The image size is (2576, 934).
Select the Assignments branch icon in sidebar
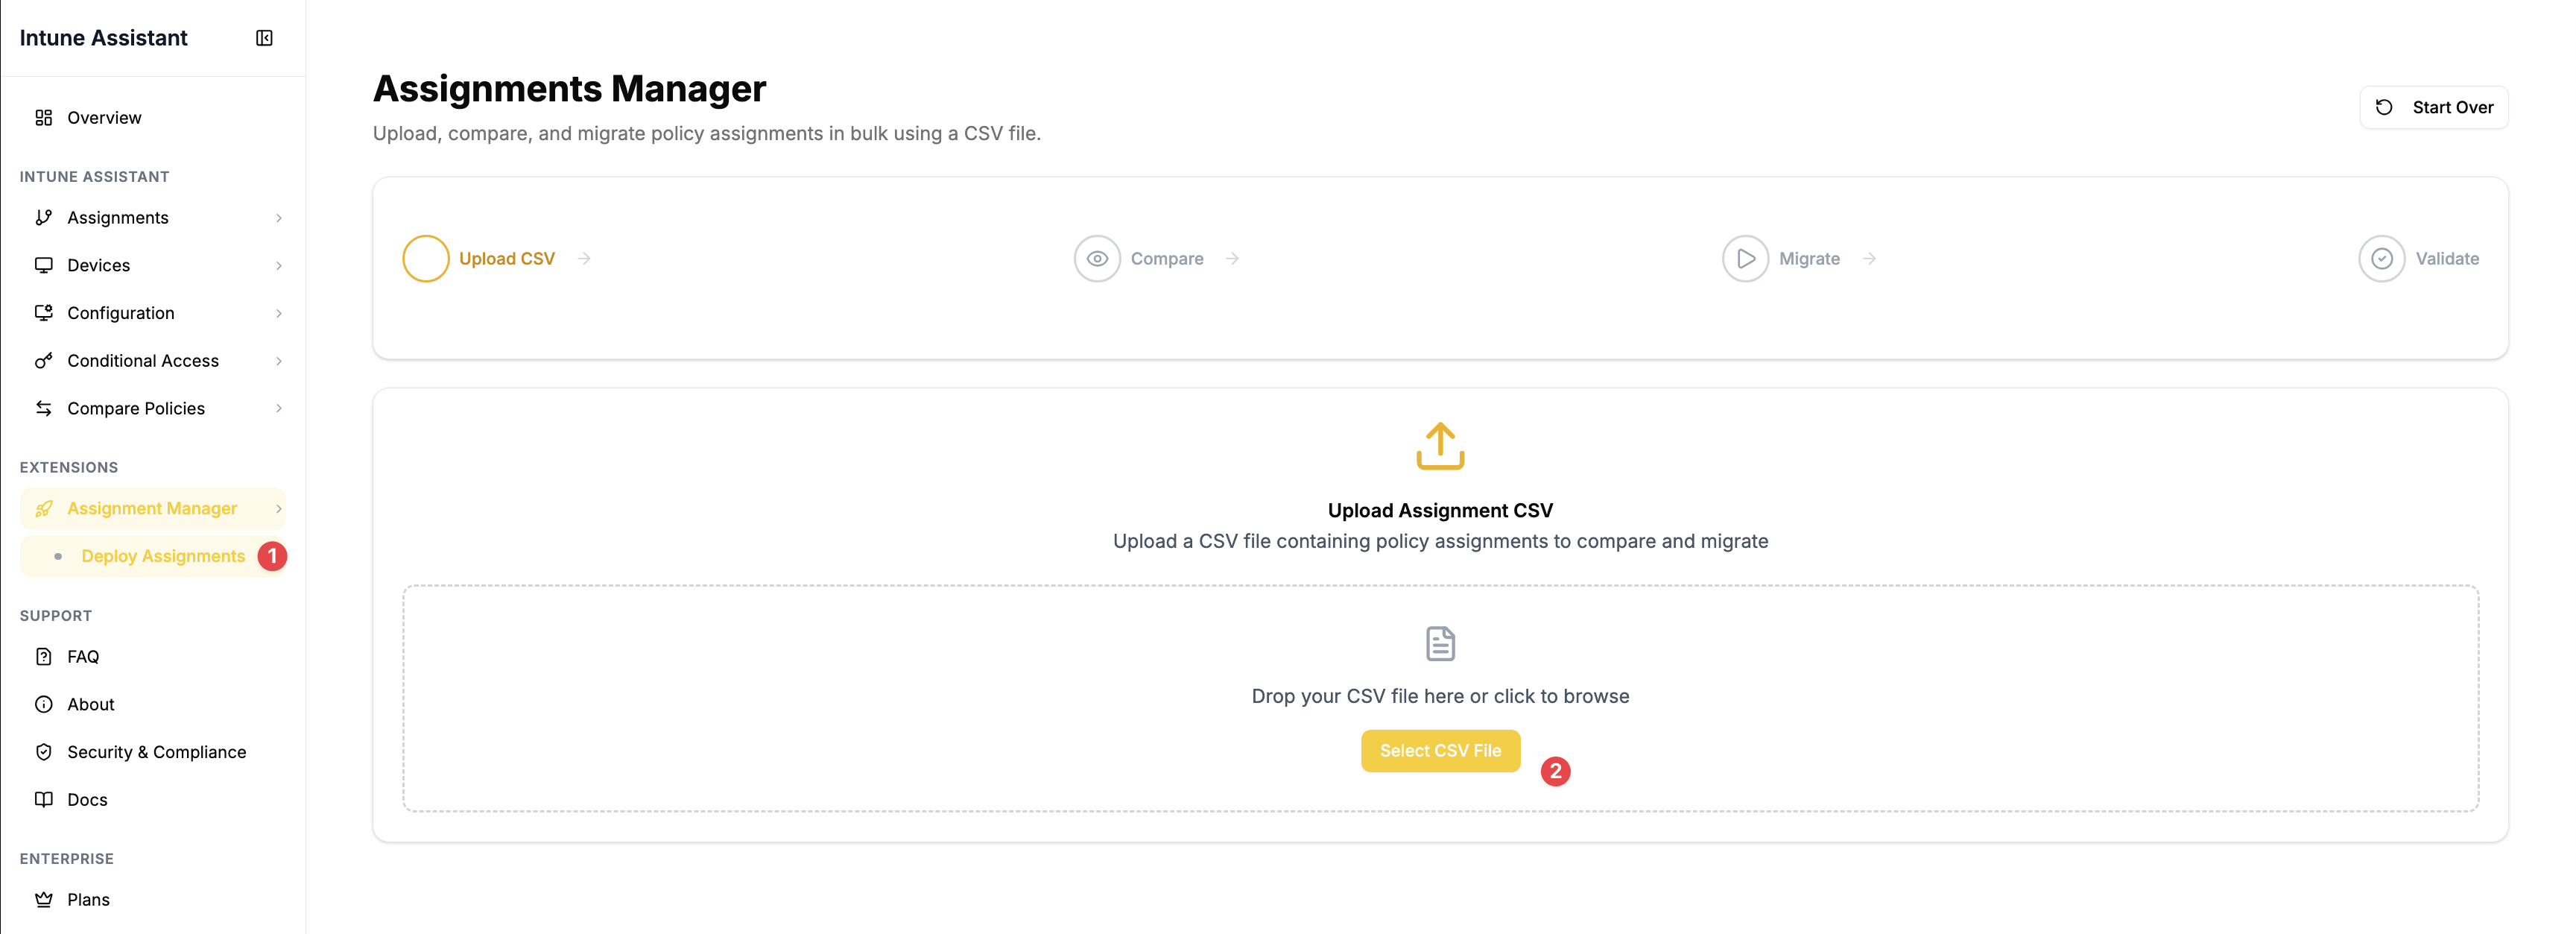[x=43, y=217]
